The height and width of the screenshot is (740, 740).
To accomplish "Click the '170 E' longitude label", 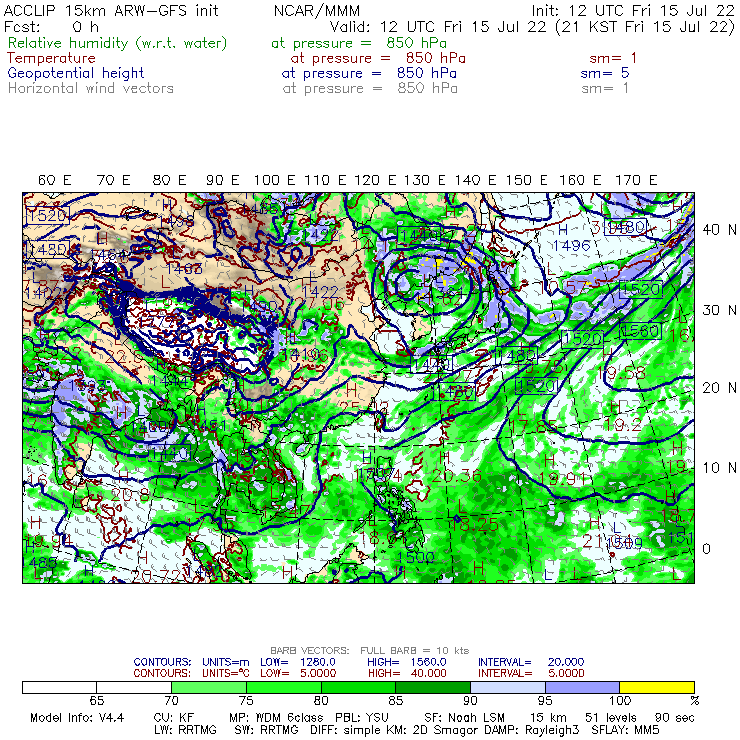I will (x=636, y=180).
